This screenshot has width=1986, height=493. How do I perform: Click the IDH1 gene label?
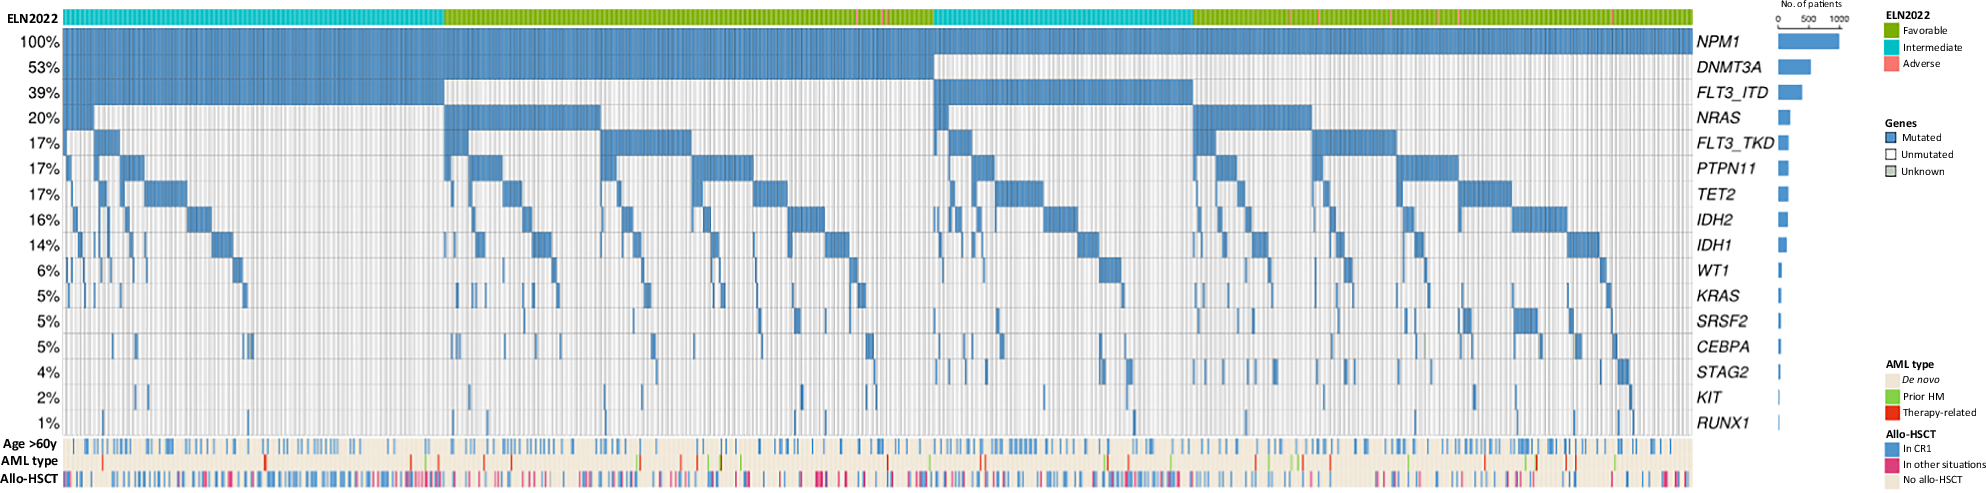(1714, 245)
